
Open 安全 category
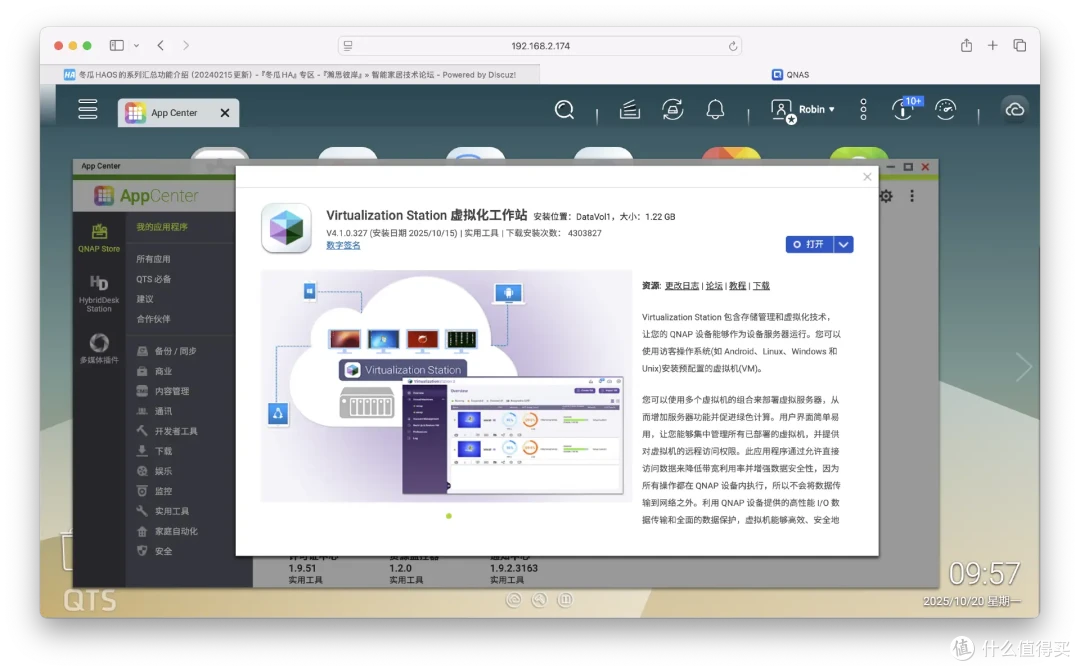(x=154, y=551)
